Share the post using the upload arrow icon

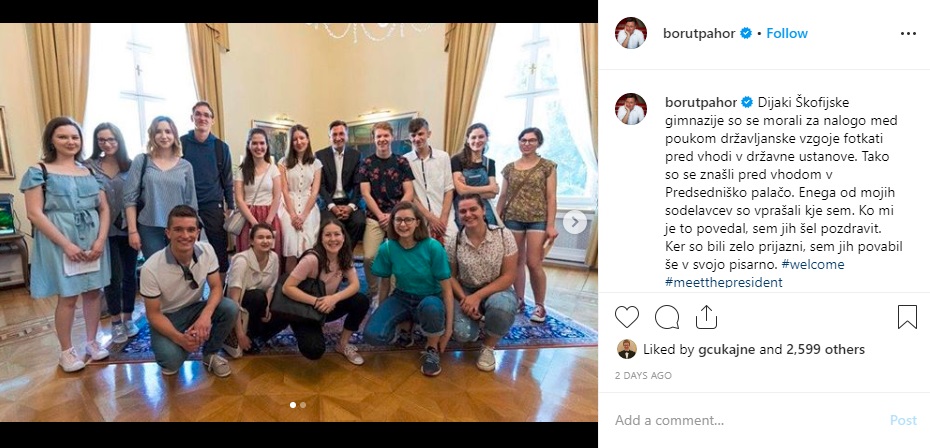coord(706,317)
